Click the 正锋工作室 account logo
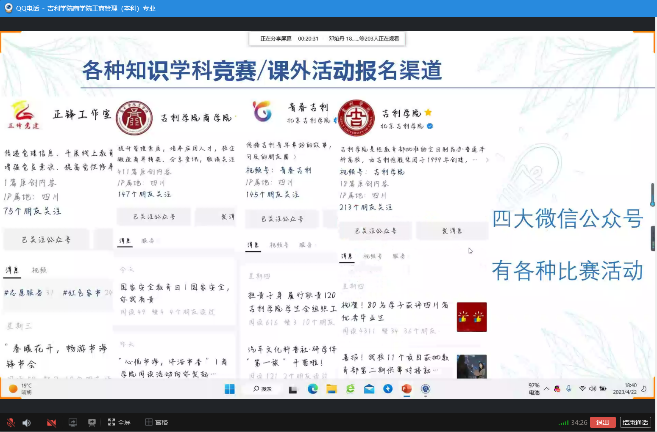Screen dimensions: 657x432 coord(24,113)
